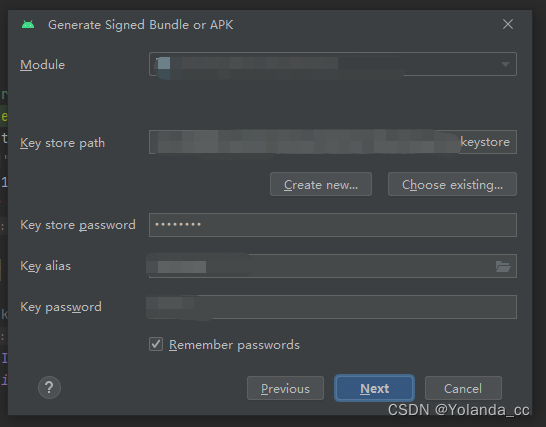Click the question mark help icon
Screen dimensions: 546x427
49,387
